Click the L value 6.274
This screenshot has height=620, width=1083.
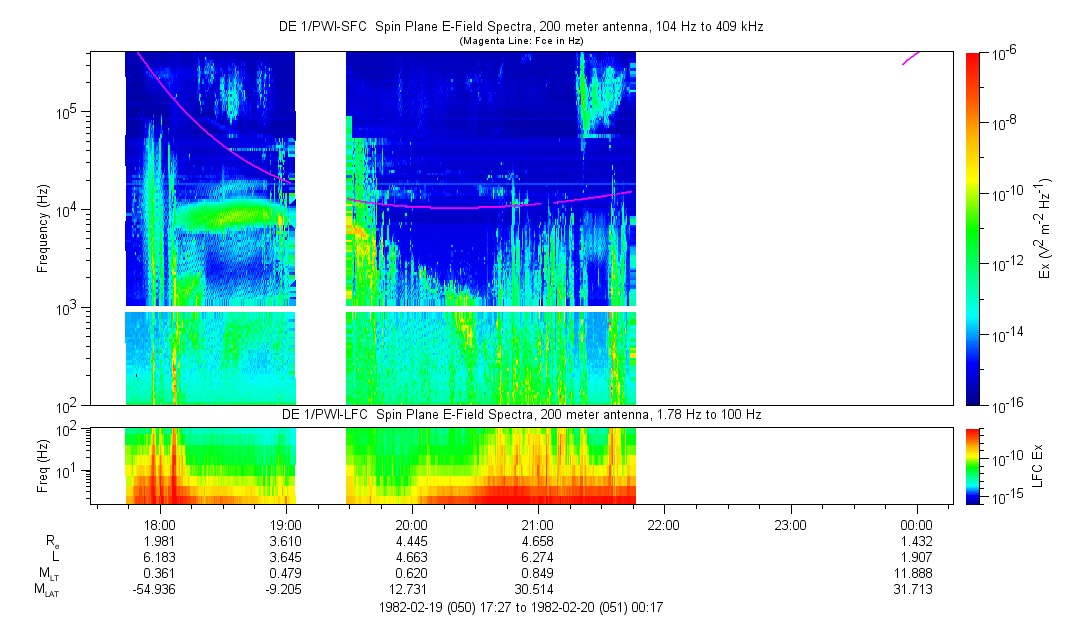coord(537,557)
